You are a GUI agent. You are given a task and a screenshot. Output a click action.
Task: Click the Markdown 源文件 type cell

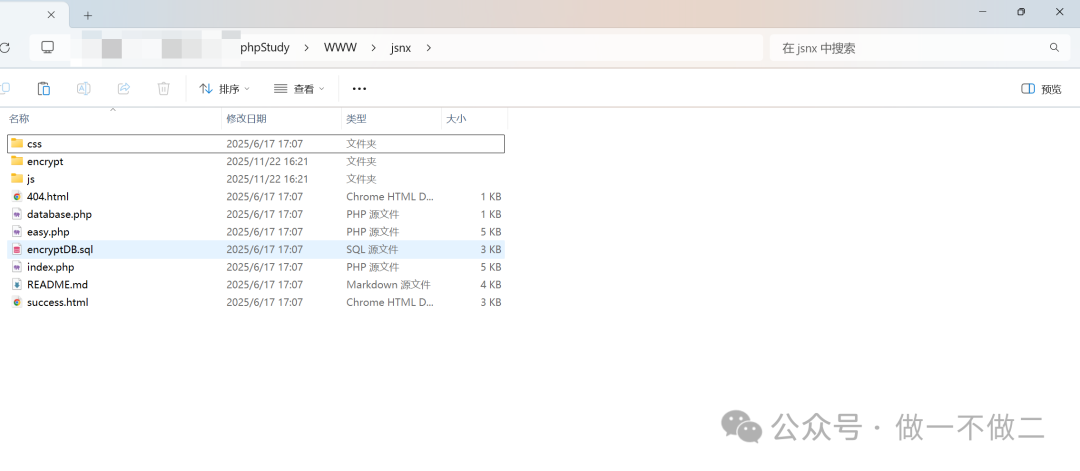point(388,284)
